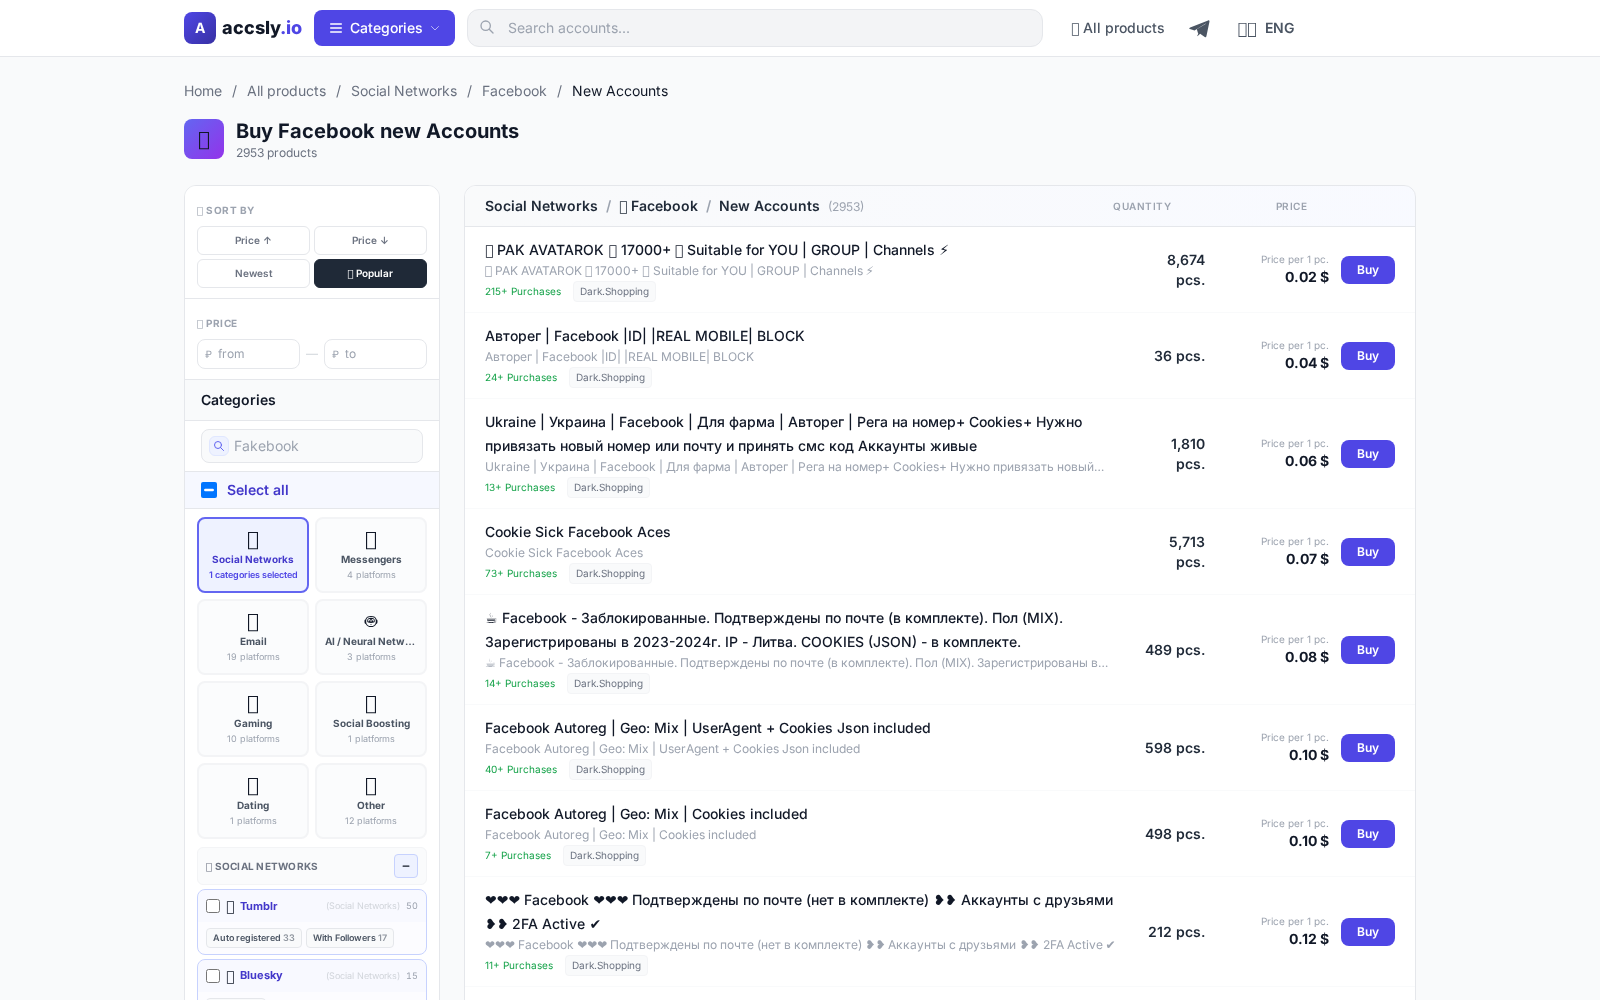Open the ENG language selector

(x=1266, y=28)
